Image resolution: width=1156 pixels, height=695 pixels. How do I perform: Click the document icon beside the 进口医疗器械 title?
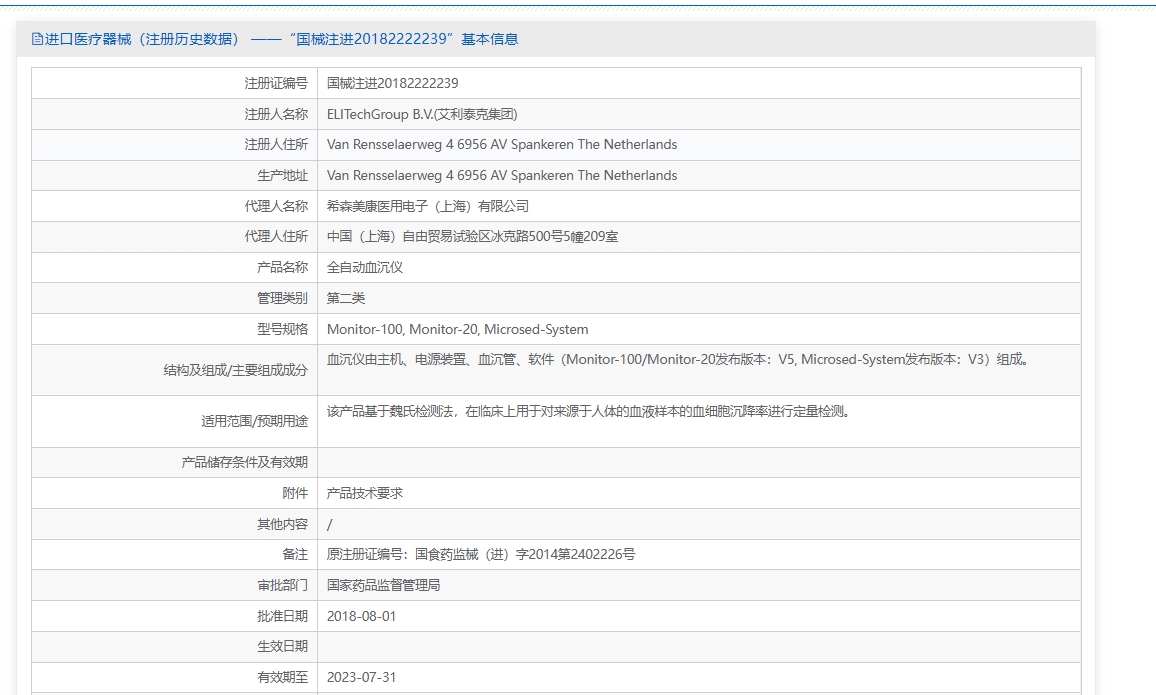(x=37, y=39)
